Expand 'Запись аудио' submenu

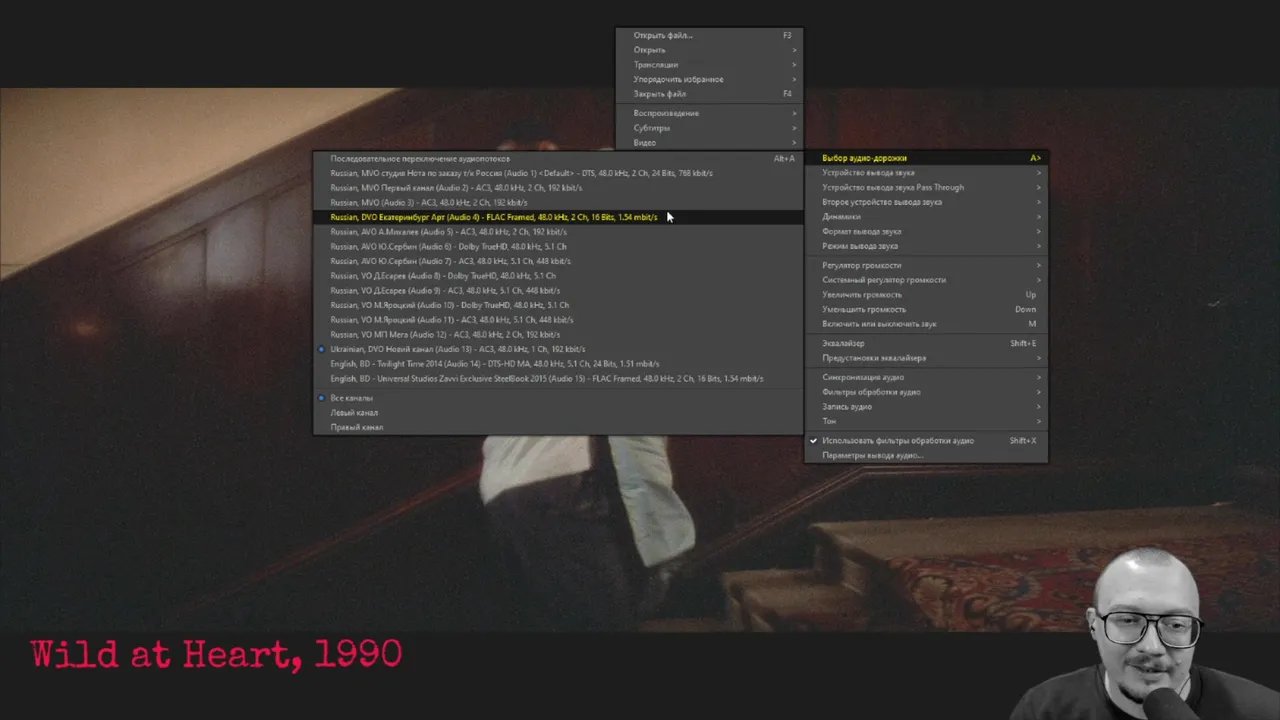927,407
